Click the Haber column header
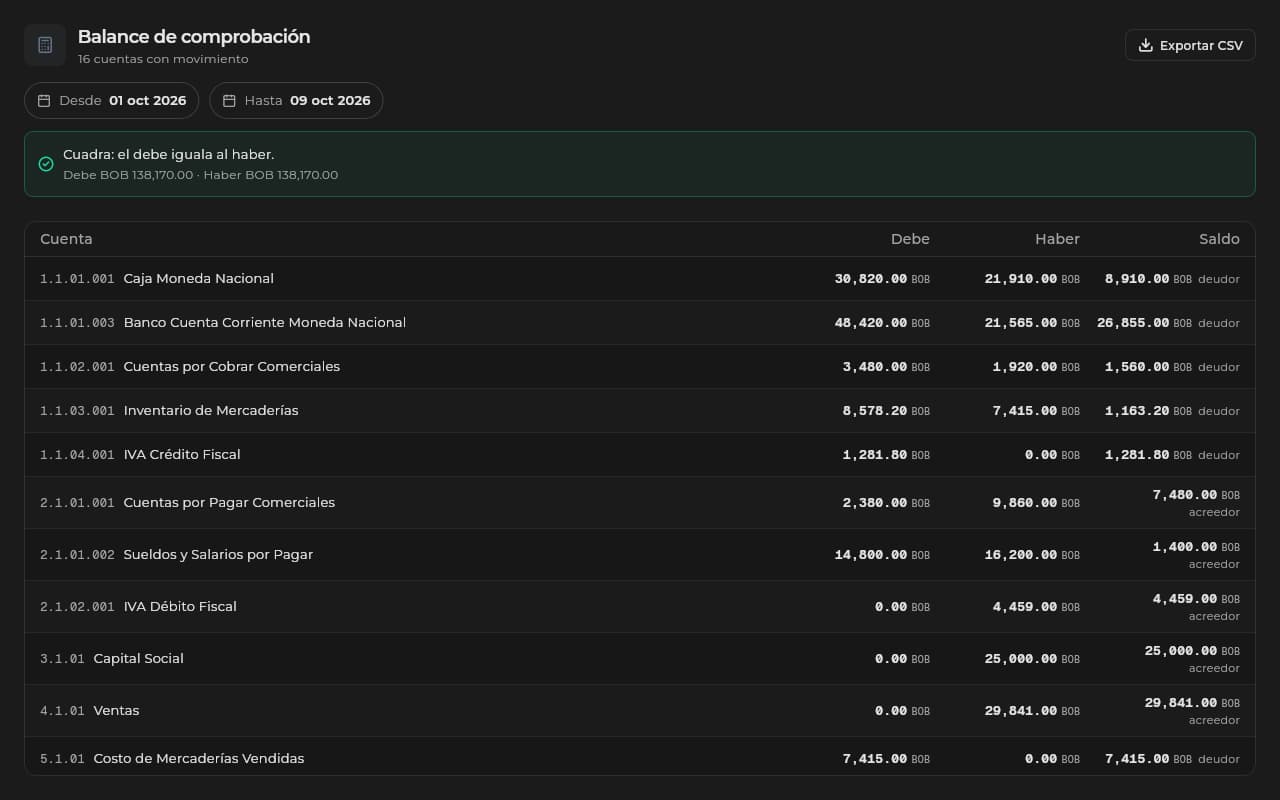Image resolution: width=1280 pixels, height=800 pixels. [1057, 239]
